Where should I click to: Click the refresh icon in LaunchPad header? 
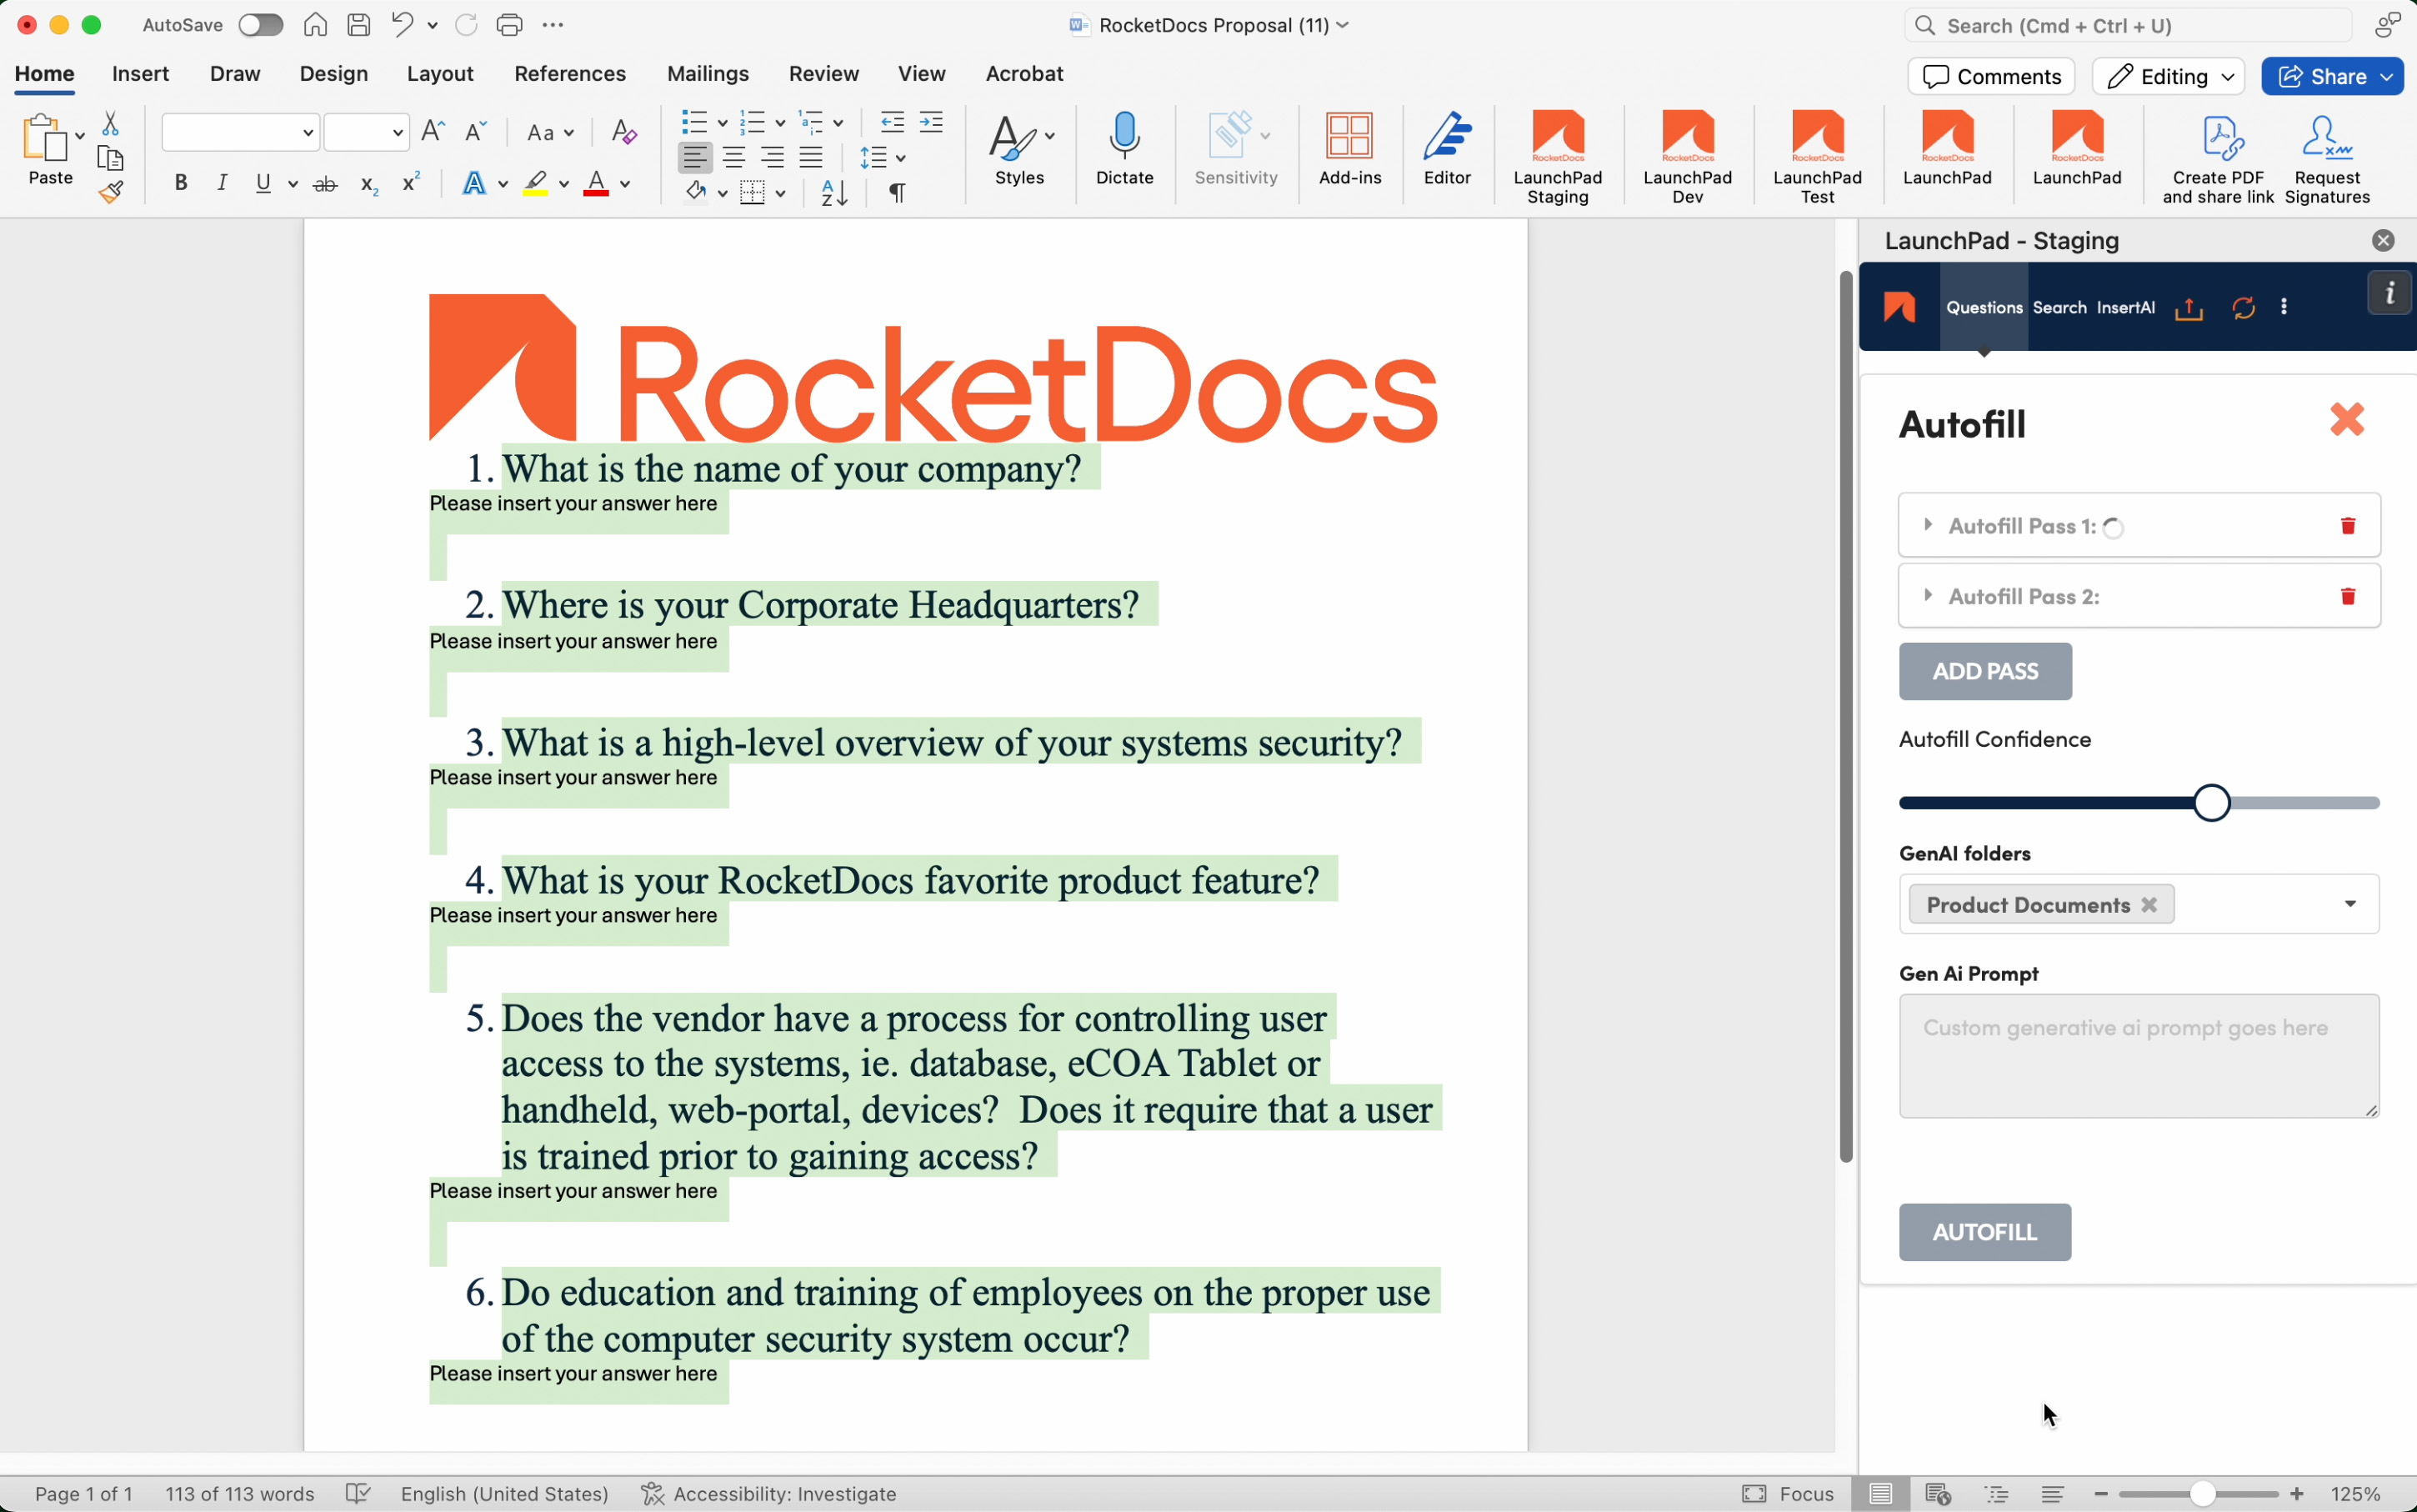point(2243,308)
